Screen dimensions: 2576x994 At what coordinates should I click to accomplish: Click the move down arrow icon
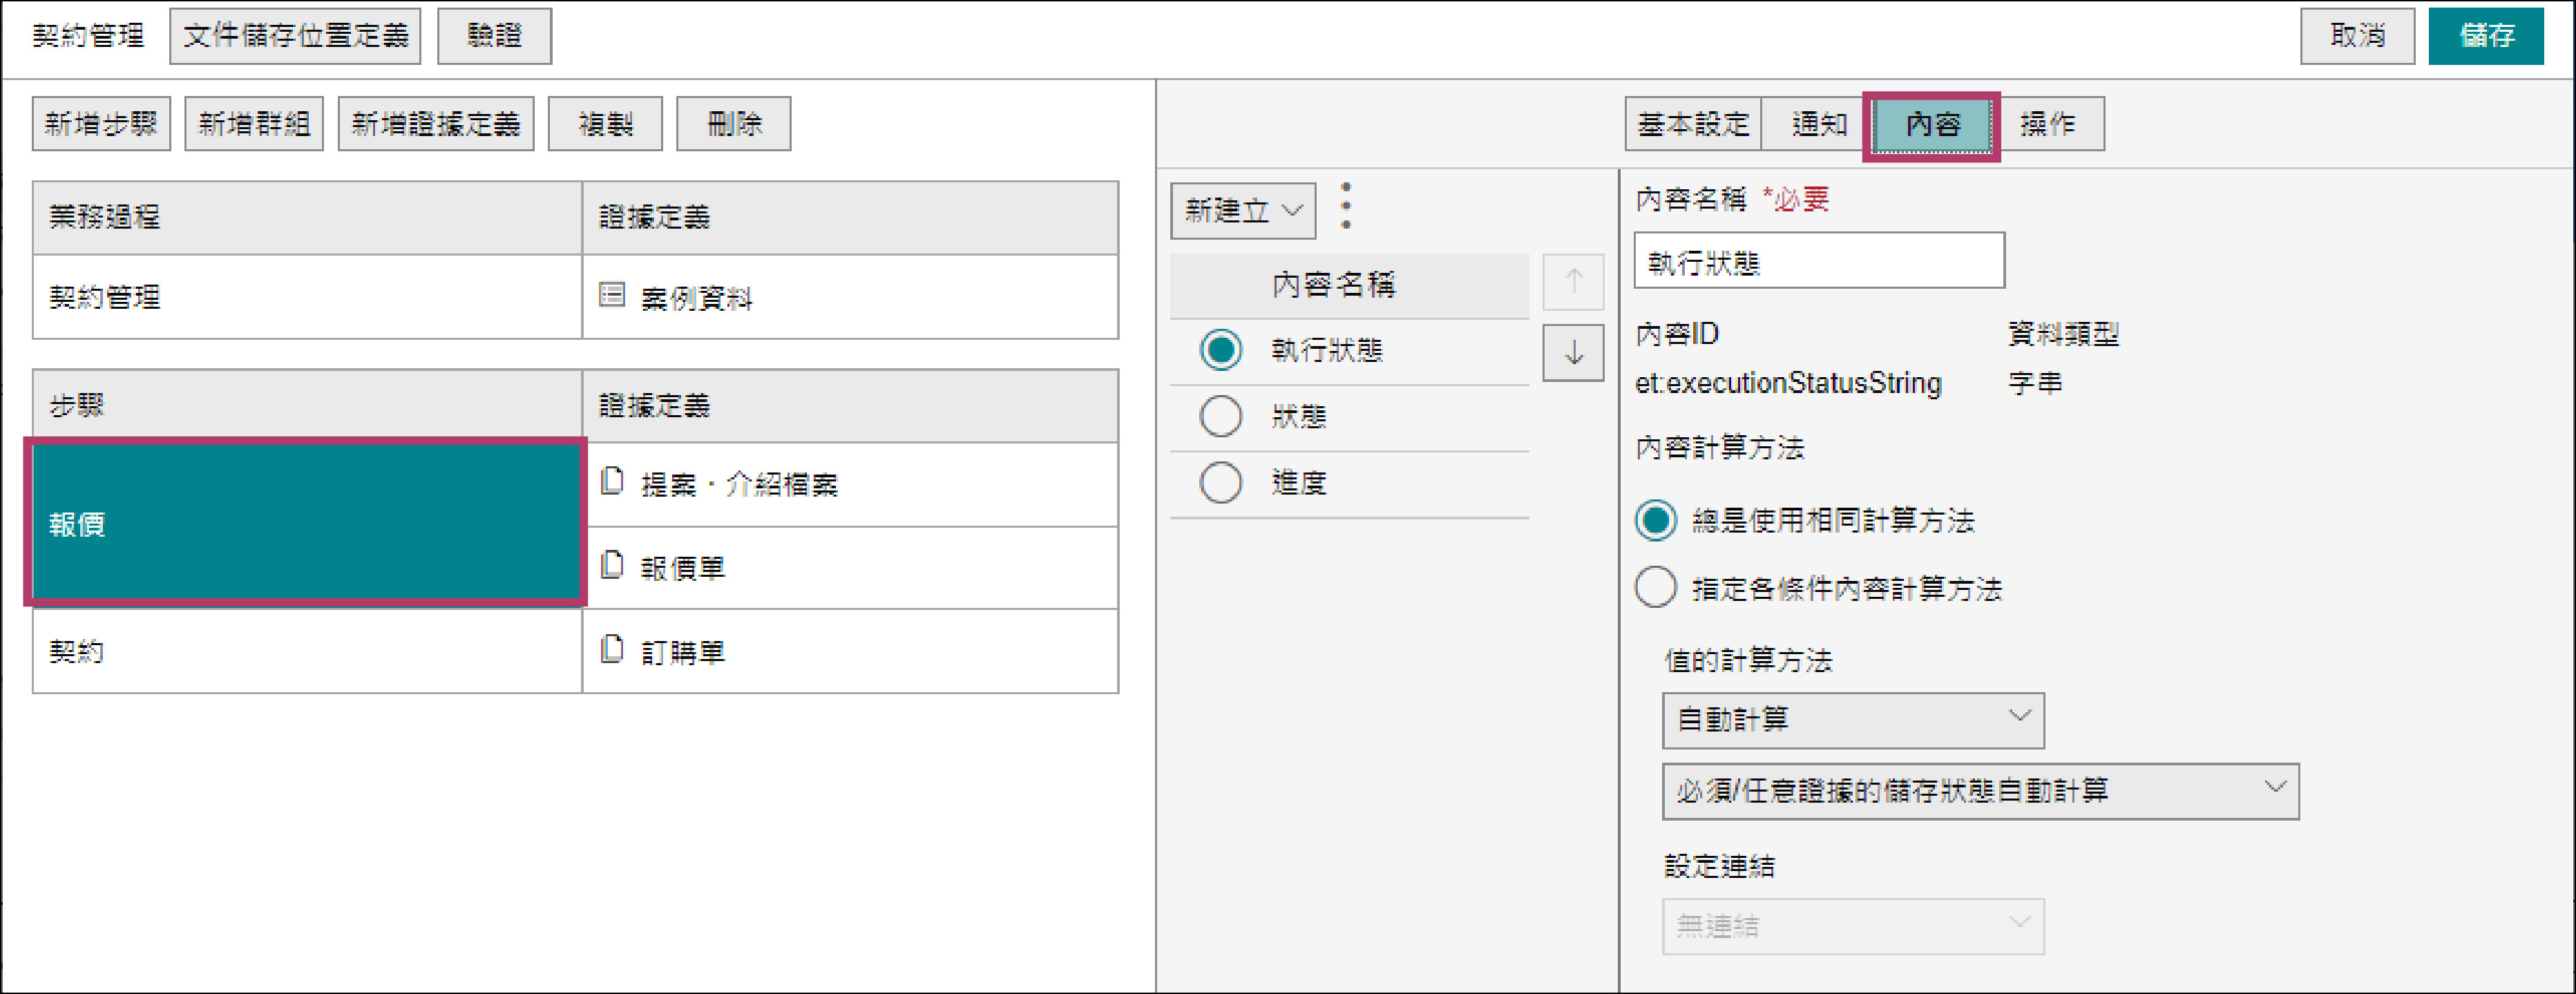pyautogui.click(x=1573, y=352)
